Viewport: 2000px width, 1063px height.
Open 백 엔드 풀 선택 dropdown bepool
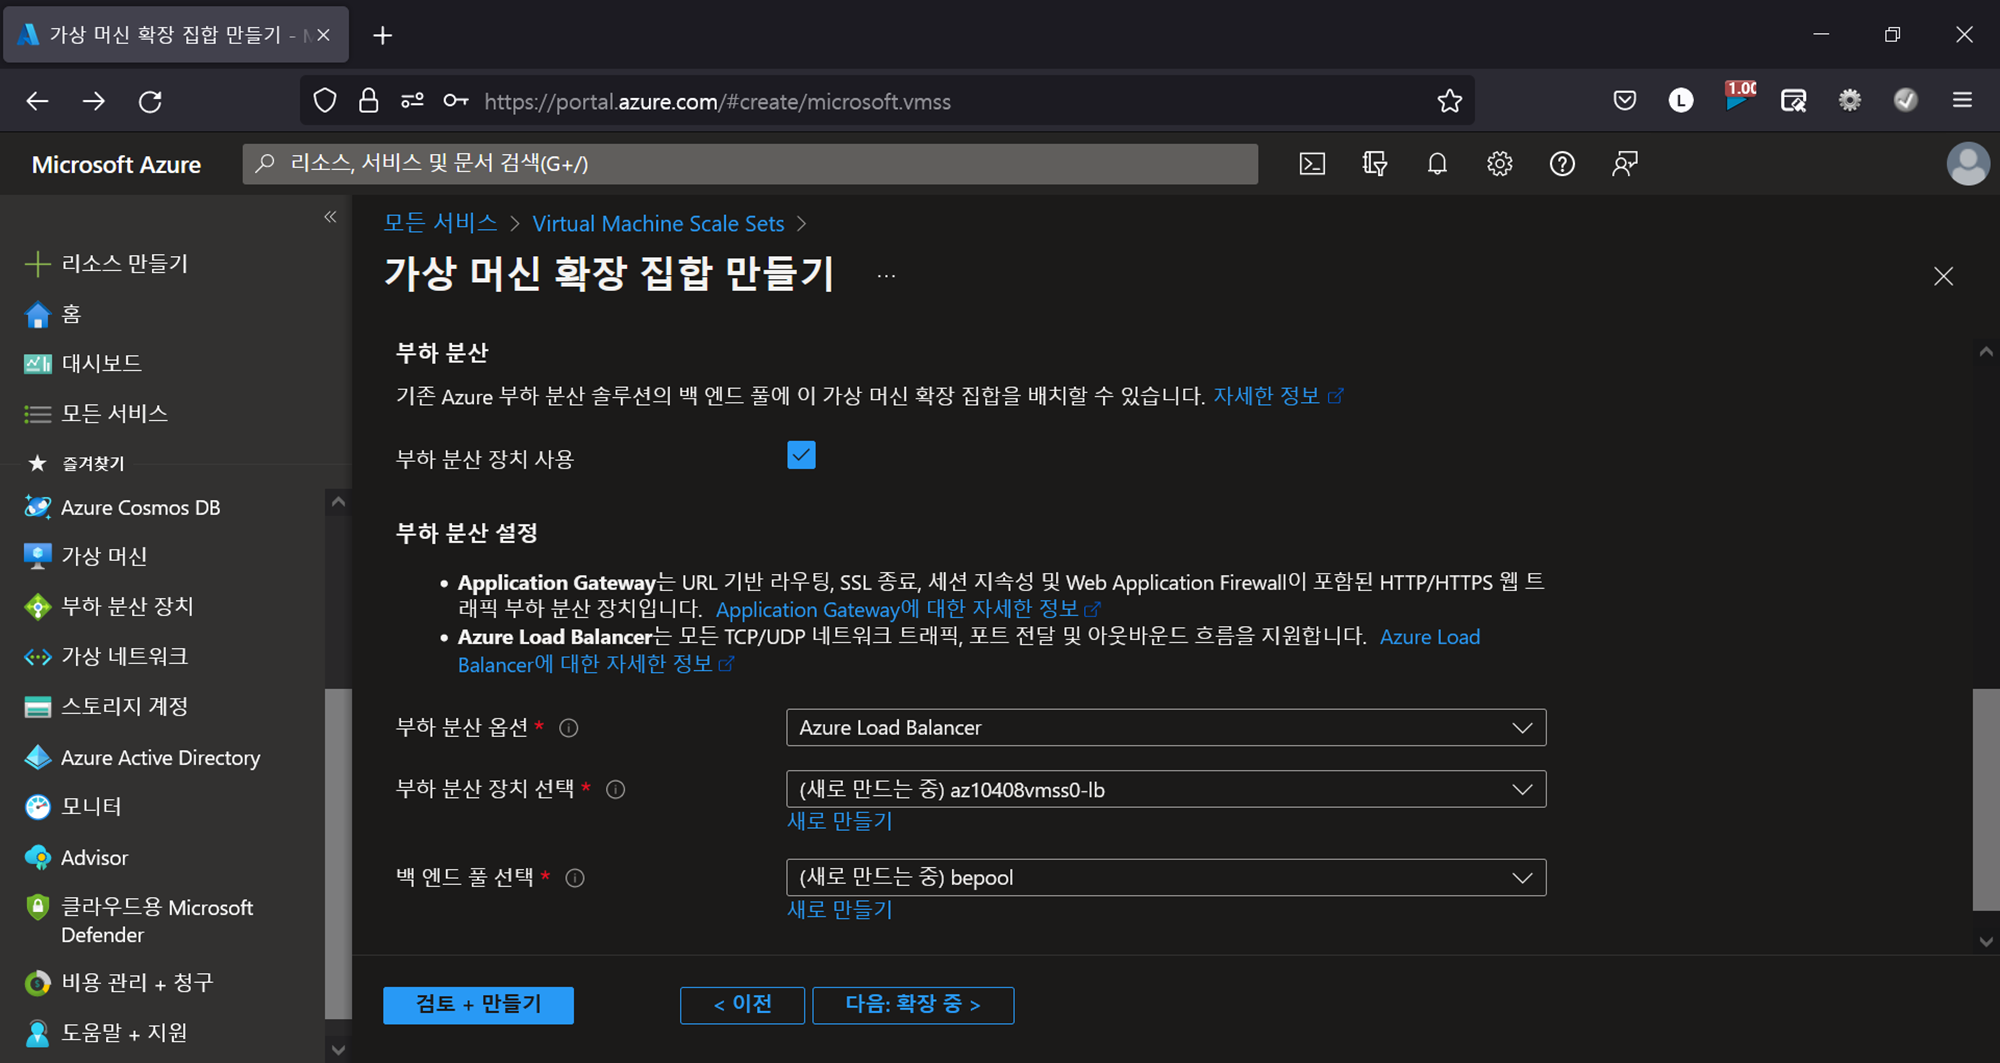tap(1166, 878)
